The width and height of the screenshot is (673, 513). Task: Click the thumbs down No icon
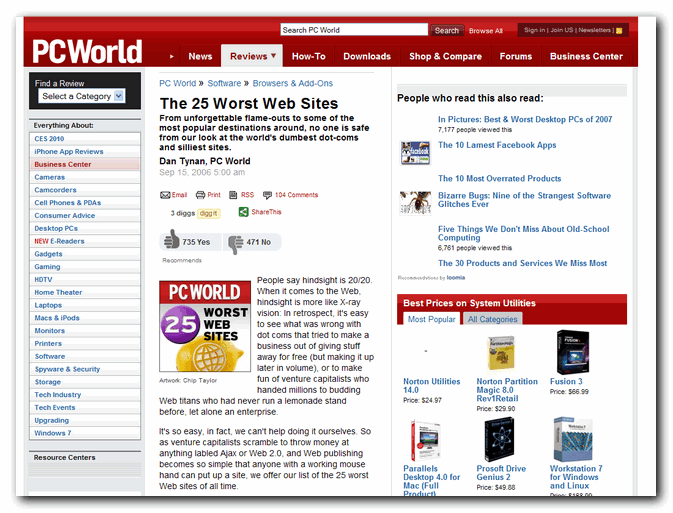(x=235, y=244)
